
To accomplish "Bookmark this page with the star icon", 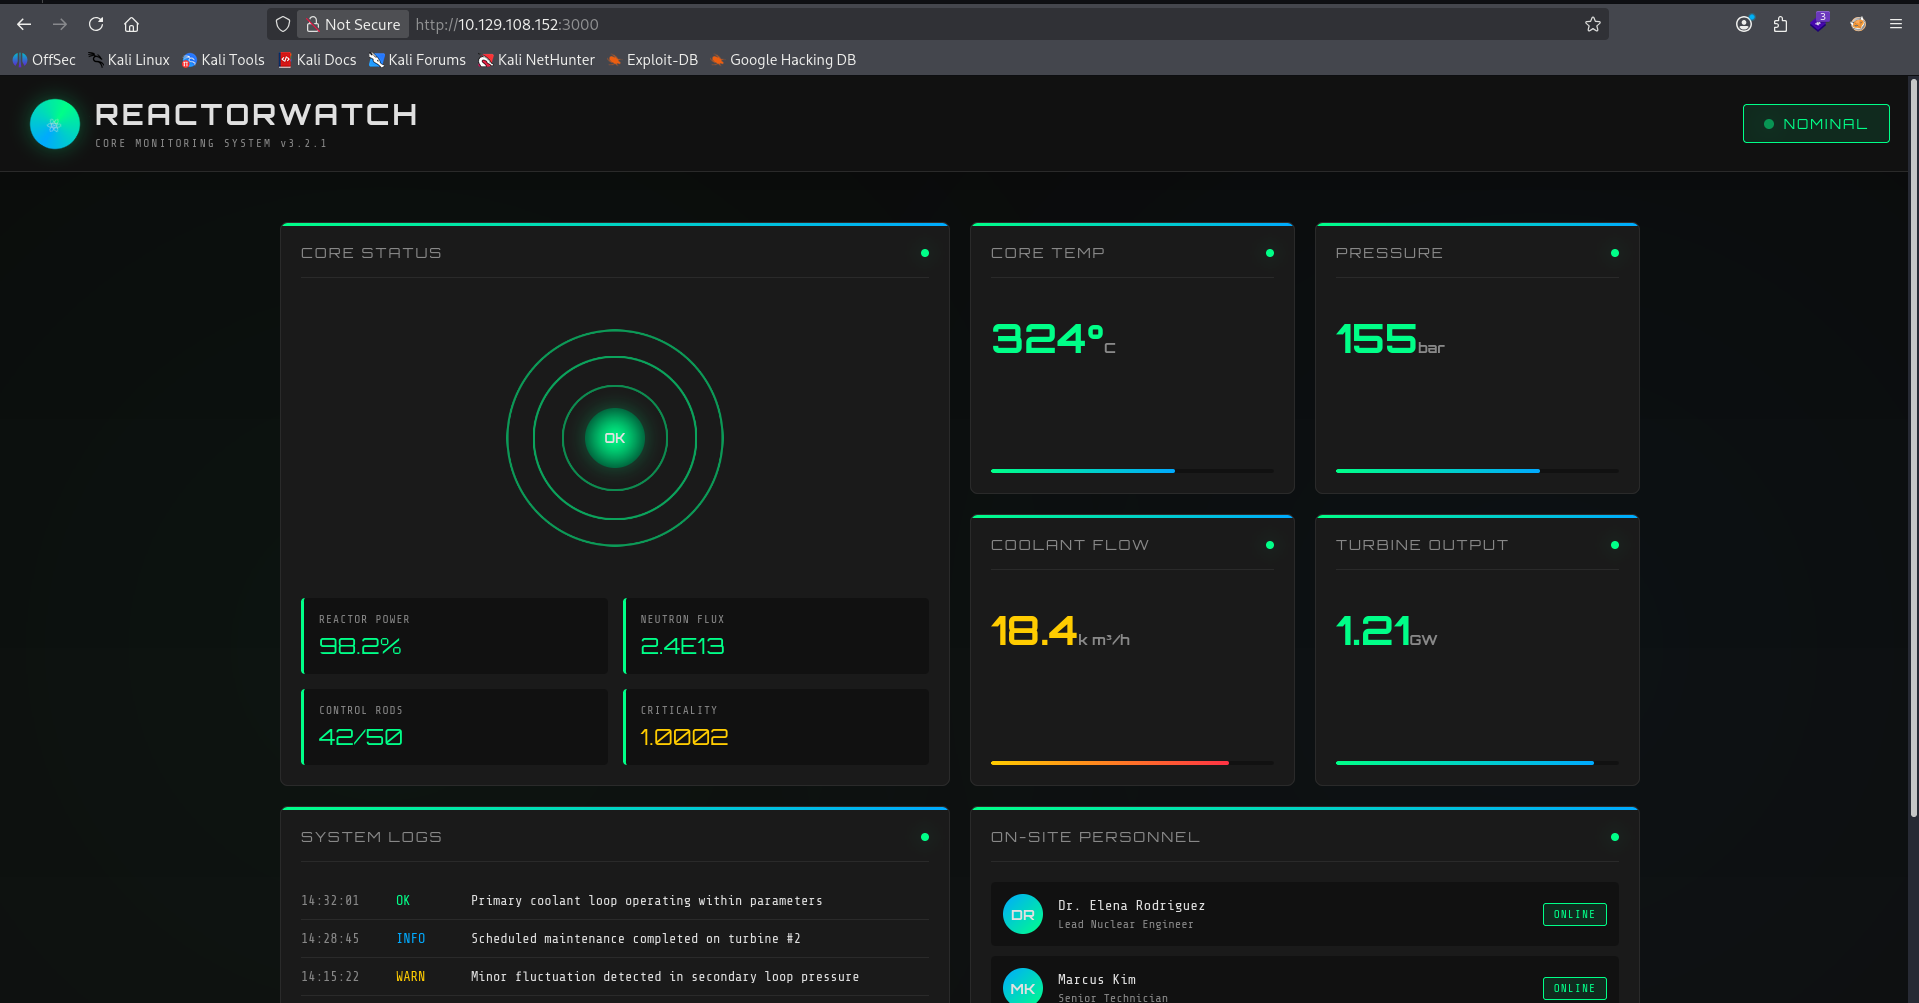I will 1593,24.
